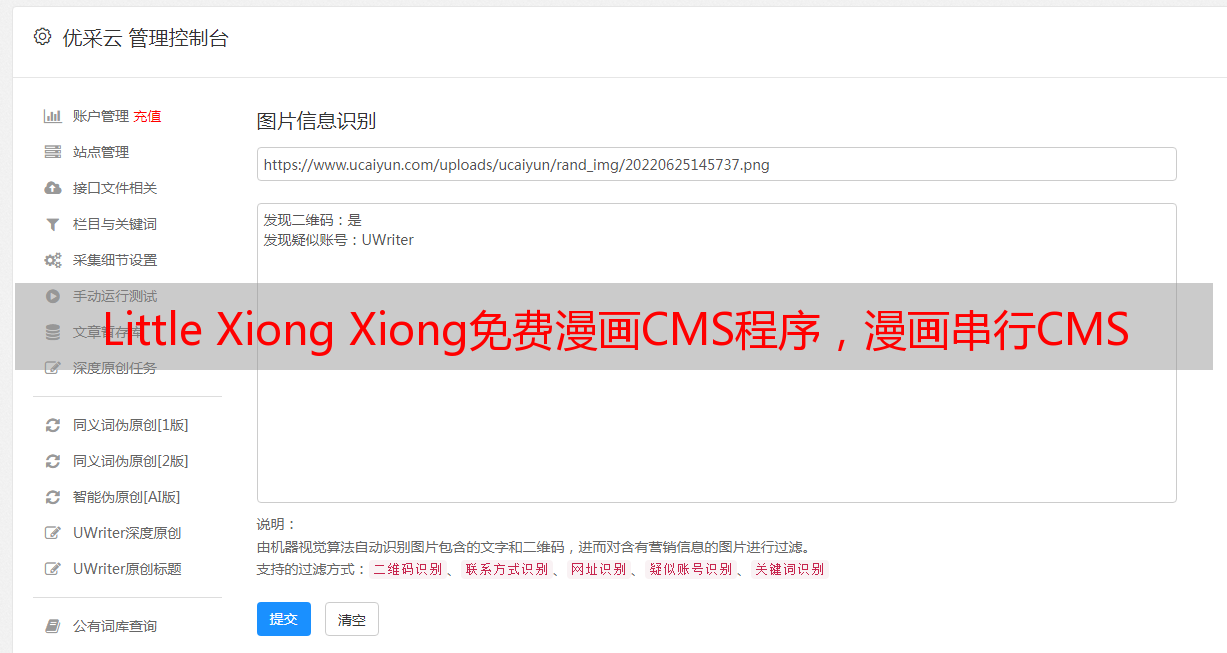Click the 清空 button

tap(352, 619)
